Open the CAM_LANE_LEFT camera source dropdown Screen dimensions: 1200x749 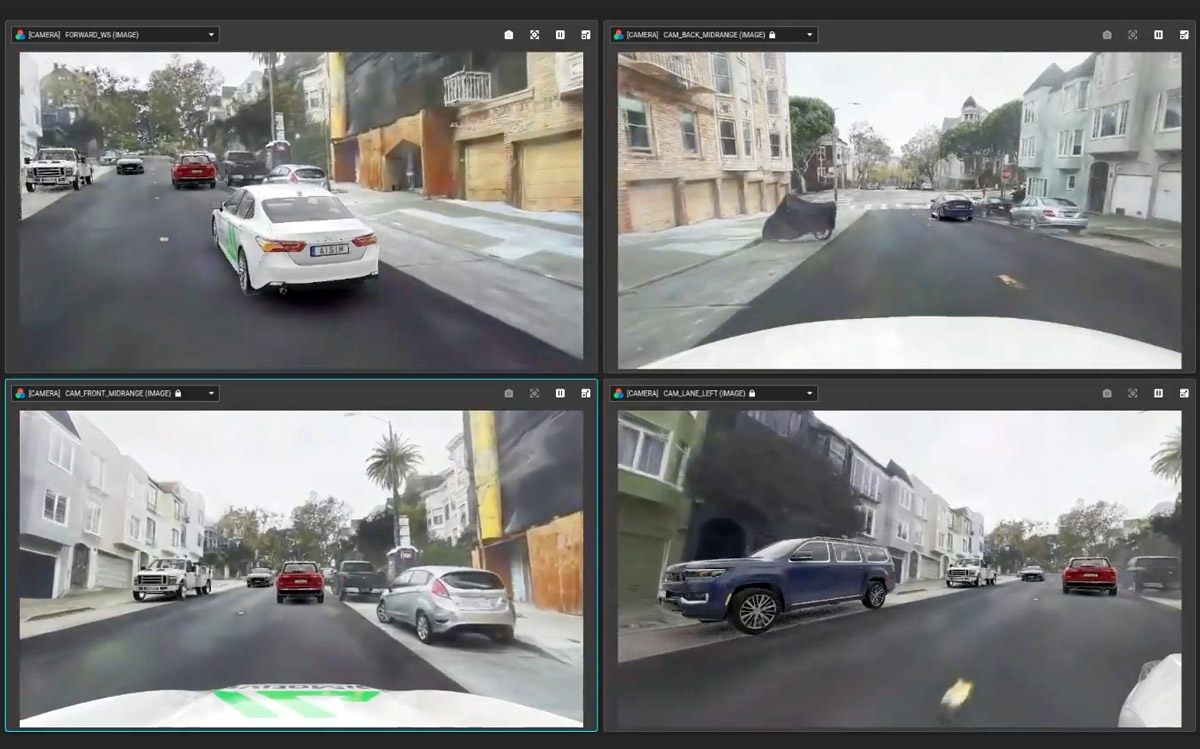(713, 394)
